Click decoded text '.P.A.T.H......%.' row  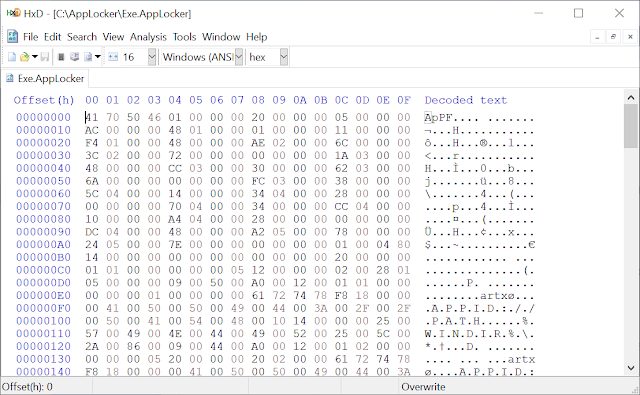(480, 322)
